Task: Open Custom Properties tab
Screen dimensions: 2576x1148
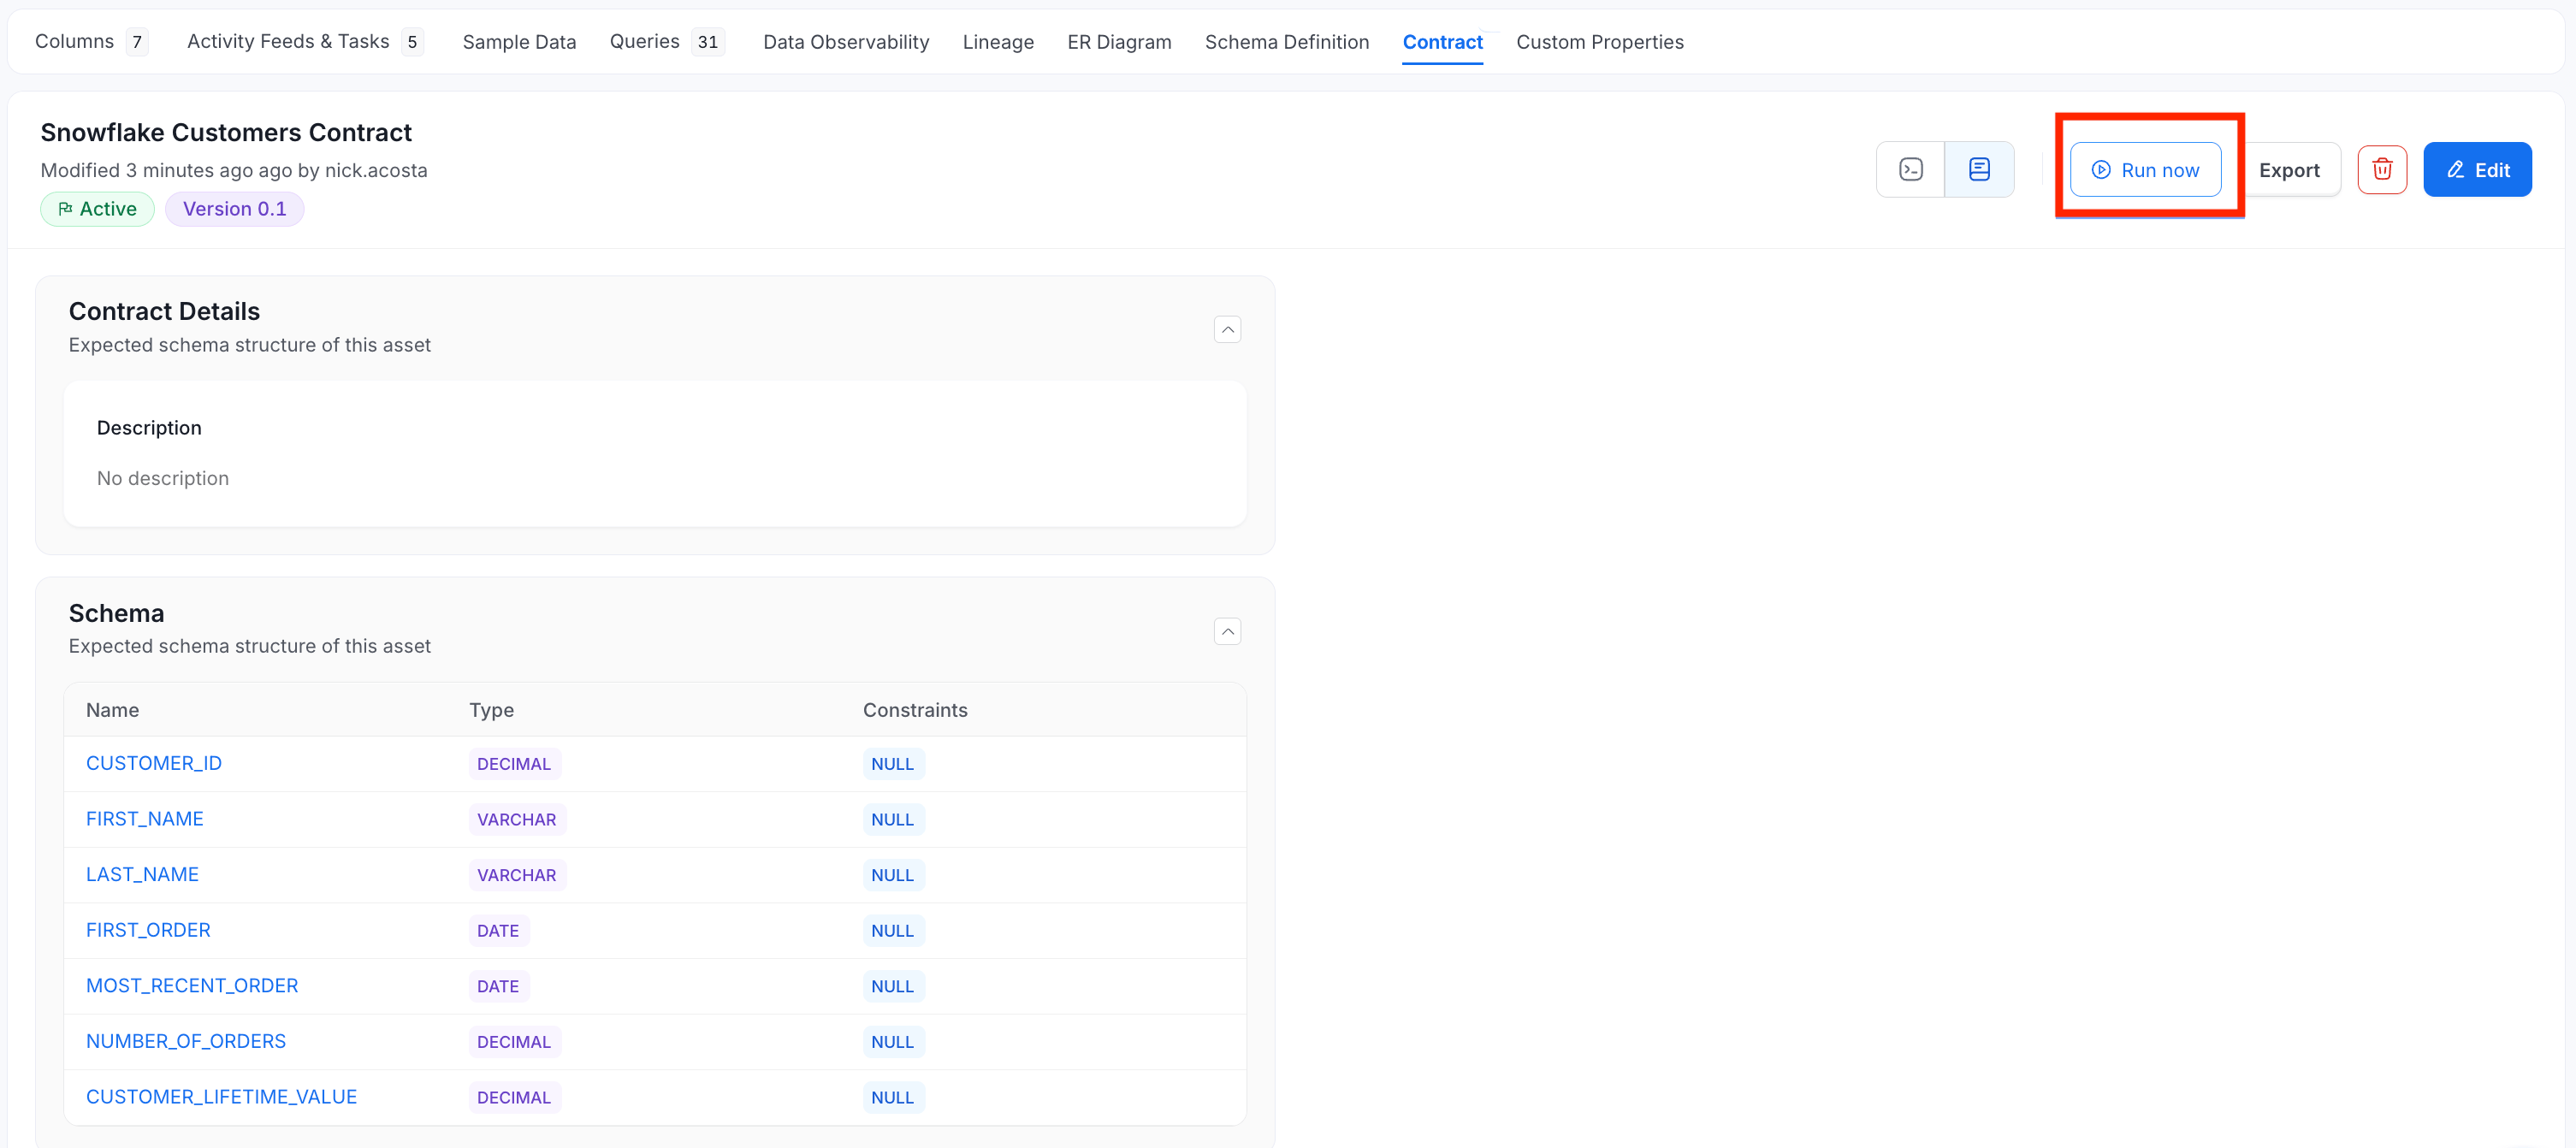Action: point(1599,42)
